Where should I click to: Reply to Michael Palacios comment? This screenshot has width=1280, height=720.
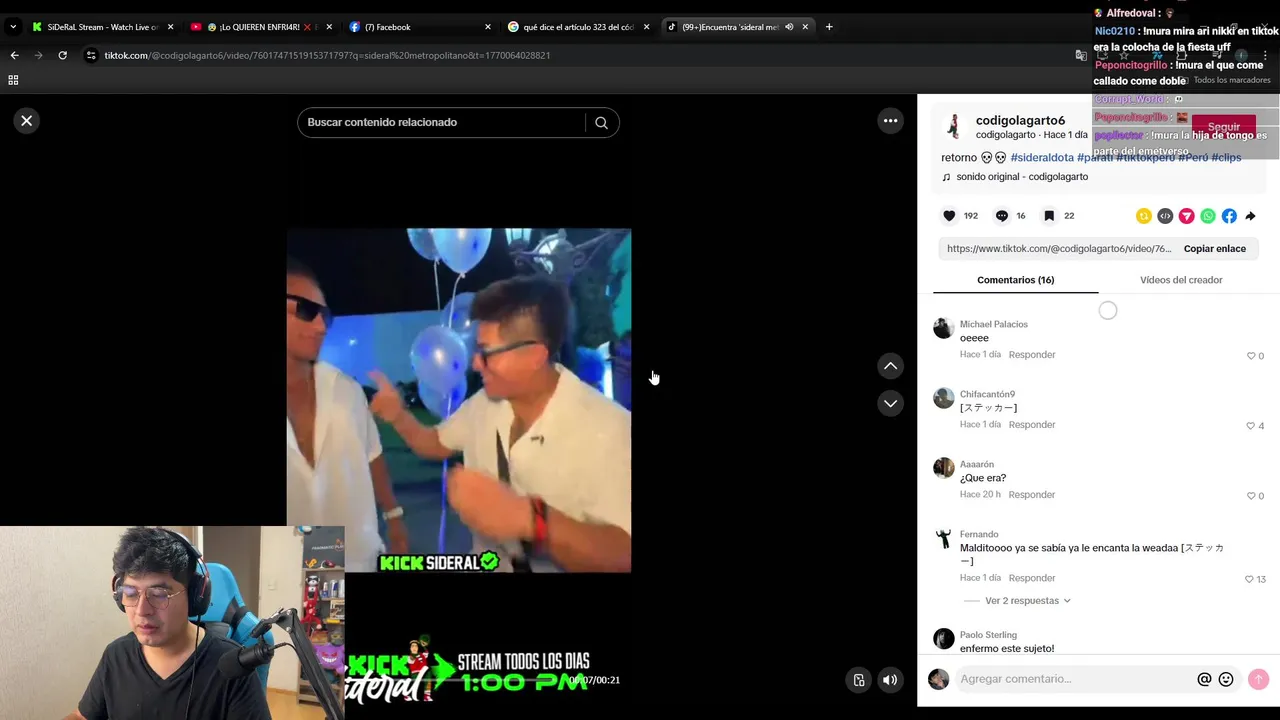1032,355
